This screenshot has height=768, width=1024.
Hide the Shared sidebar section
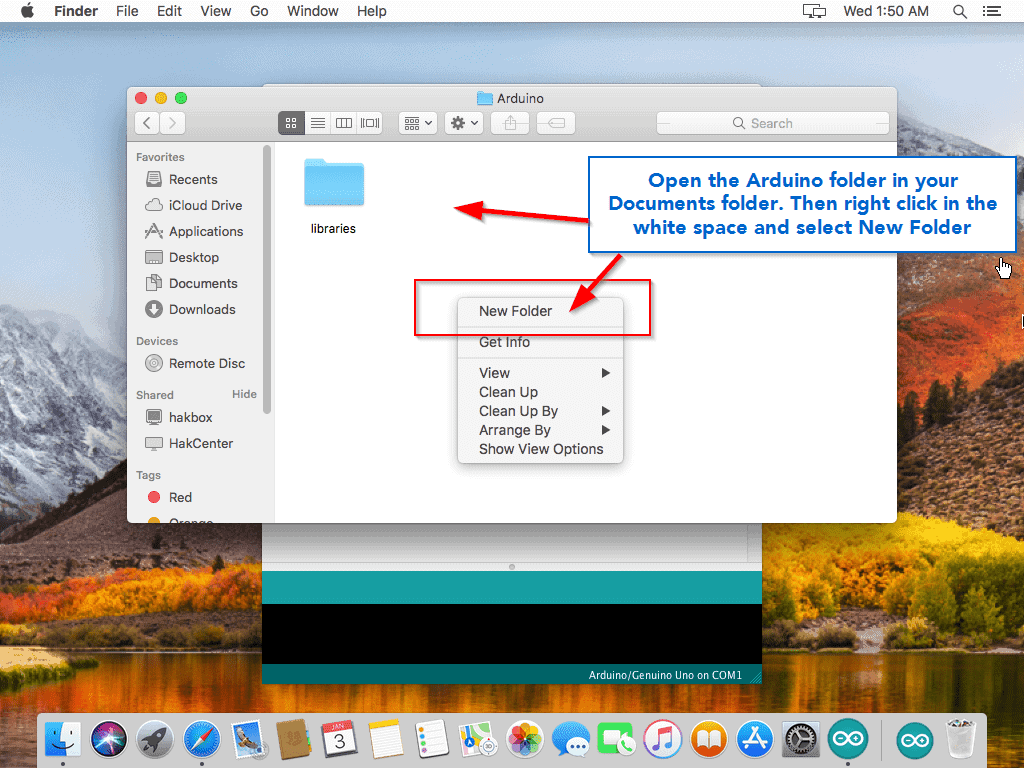click(244, 394)
